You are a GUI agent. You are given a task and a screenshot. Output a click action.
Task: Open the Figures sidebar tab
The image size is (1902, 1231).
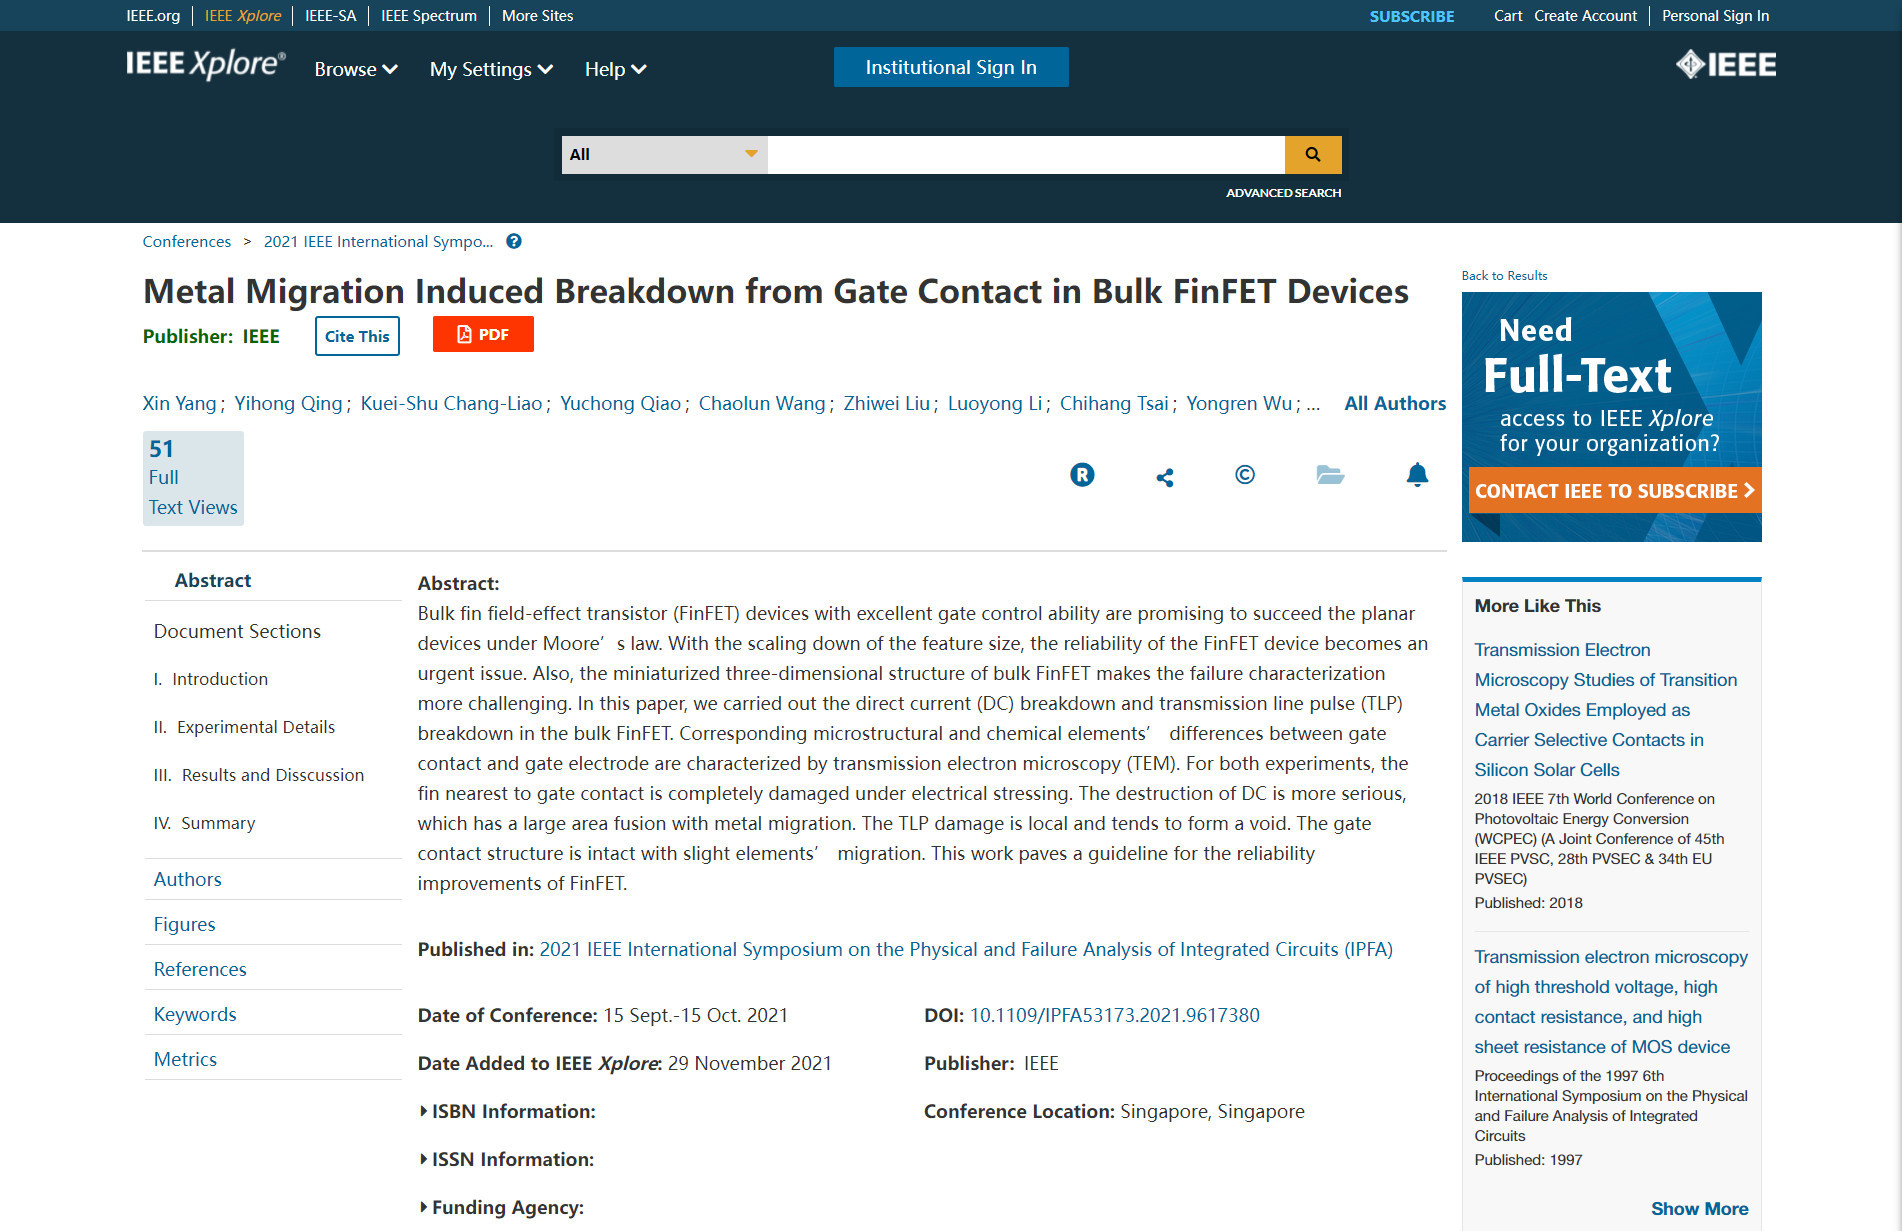pos(185,924)
